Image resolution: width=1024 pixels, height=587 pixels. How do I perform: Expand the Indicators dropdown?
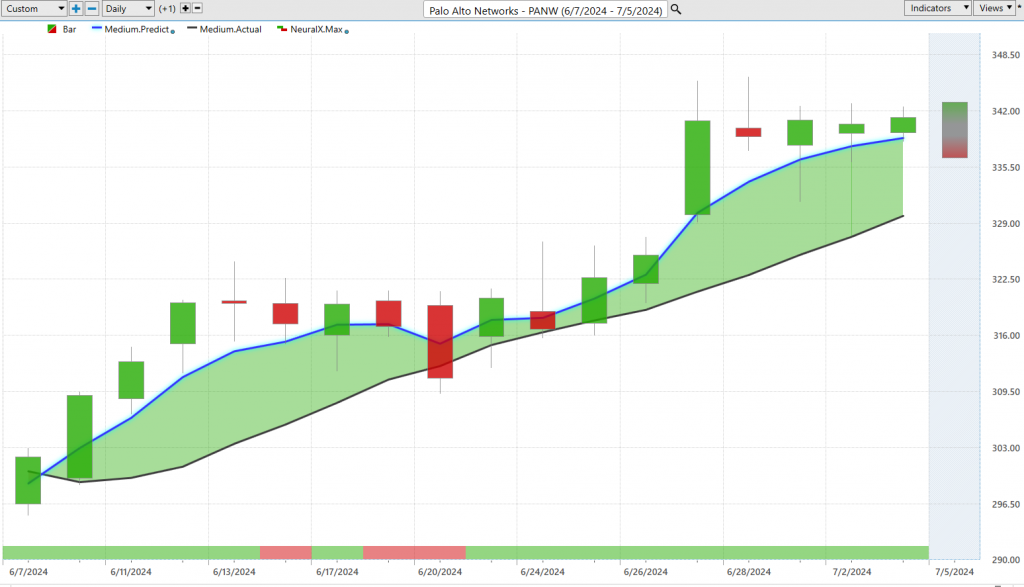coord(937,8)
